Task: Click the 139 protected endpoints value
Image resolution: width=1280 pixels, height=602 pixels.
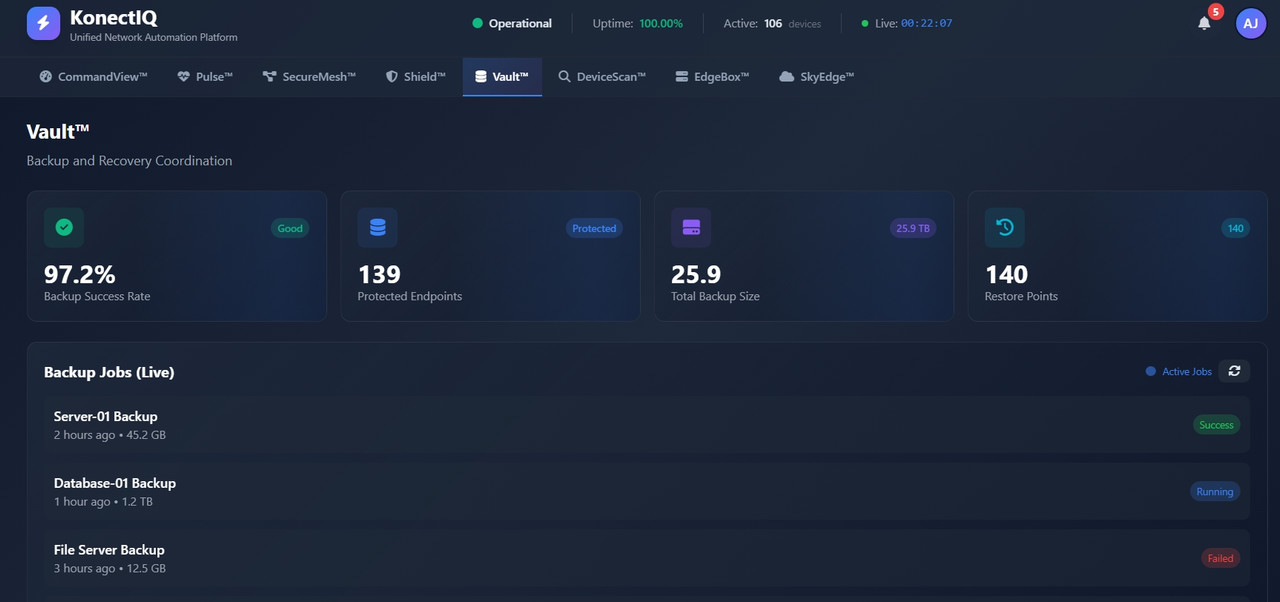Action: click(x=379, y=274)
